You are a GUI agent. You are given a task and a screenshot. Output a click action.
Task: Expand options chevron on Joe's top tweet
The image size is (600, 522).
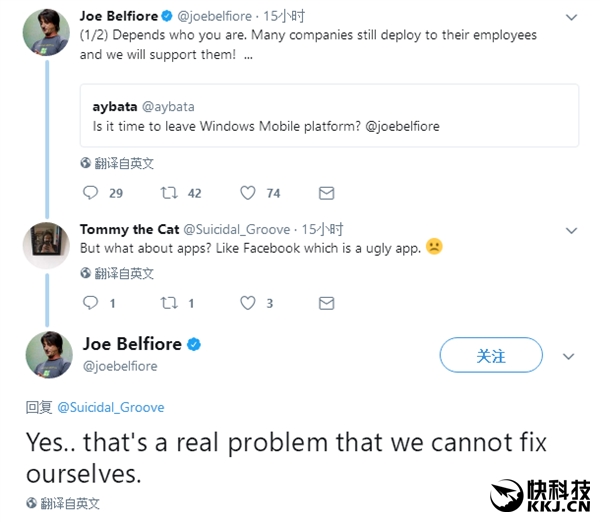[x=570, y=18]
